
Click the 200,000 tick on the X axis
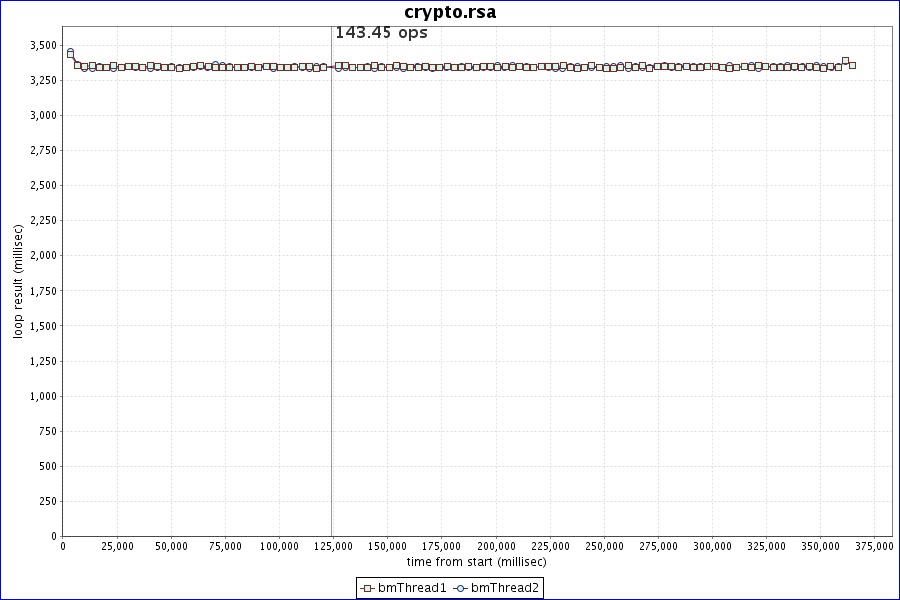tap(496, 546)
